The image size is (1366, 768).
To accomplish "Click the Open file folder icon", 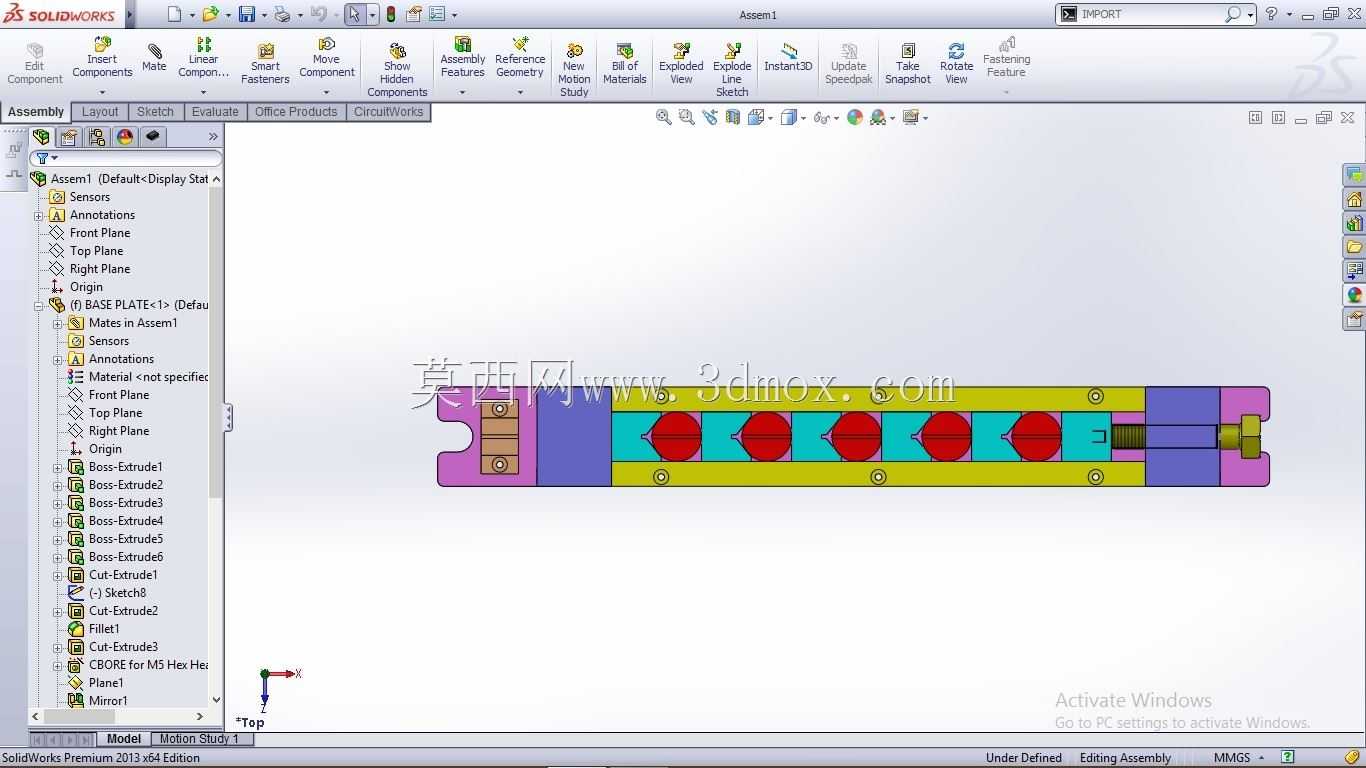I will pos(210,14).
